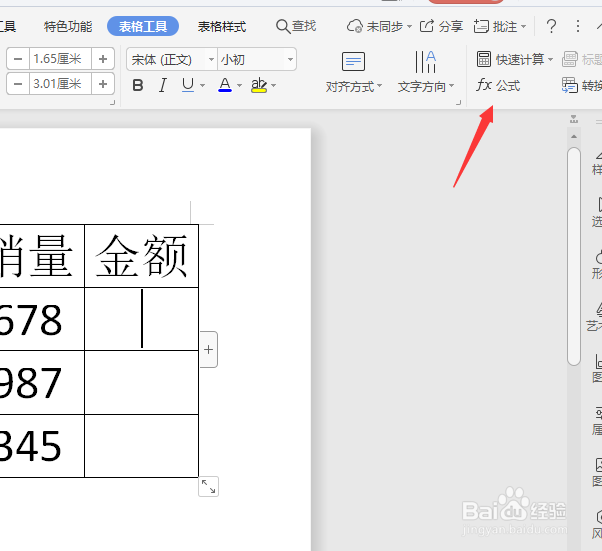Open the help question mark icon
The image size is (602, 551).
551,26
